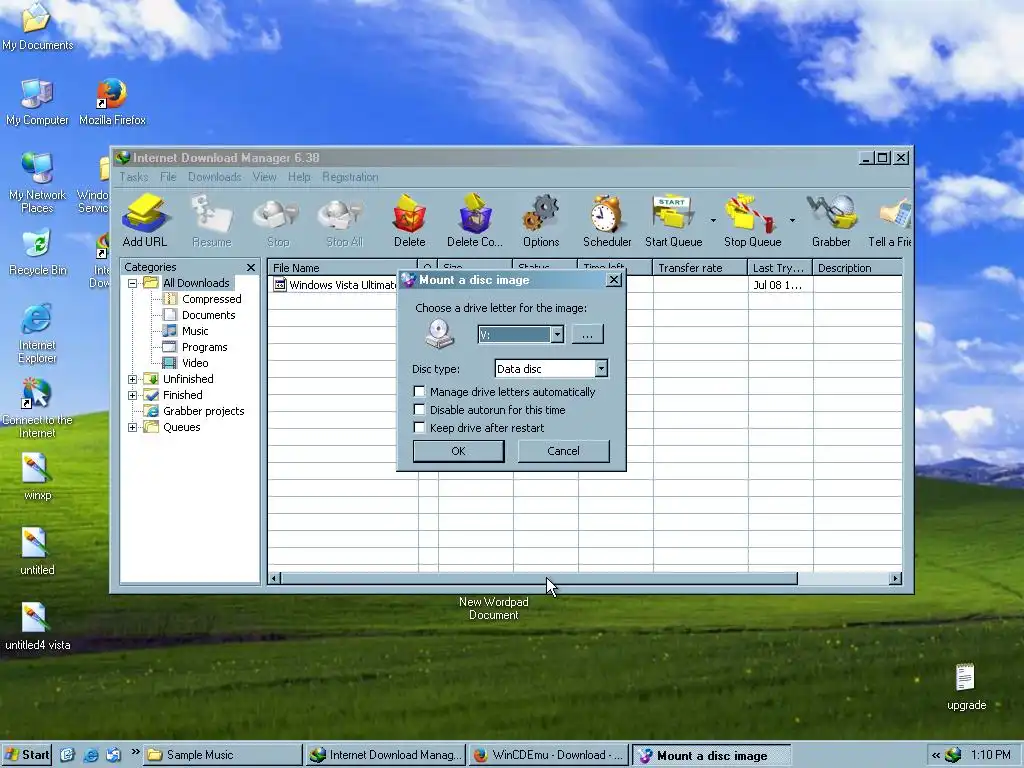This screenshot has height=768, width=1024.
Task: Open the Registration menu
Action: [350, 177]
